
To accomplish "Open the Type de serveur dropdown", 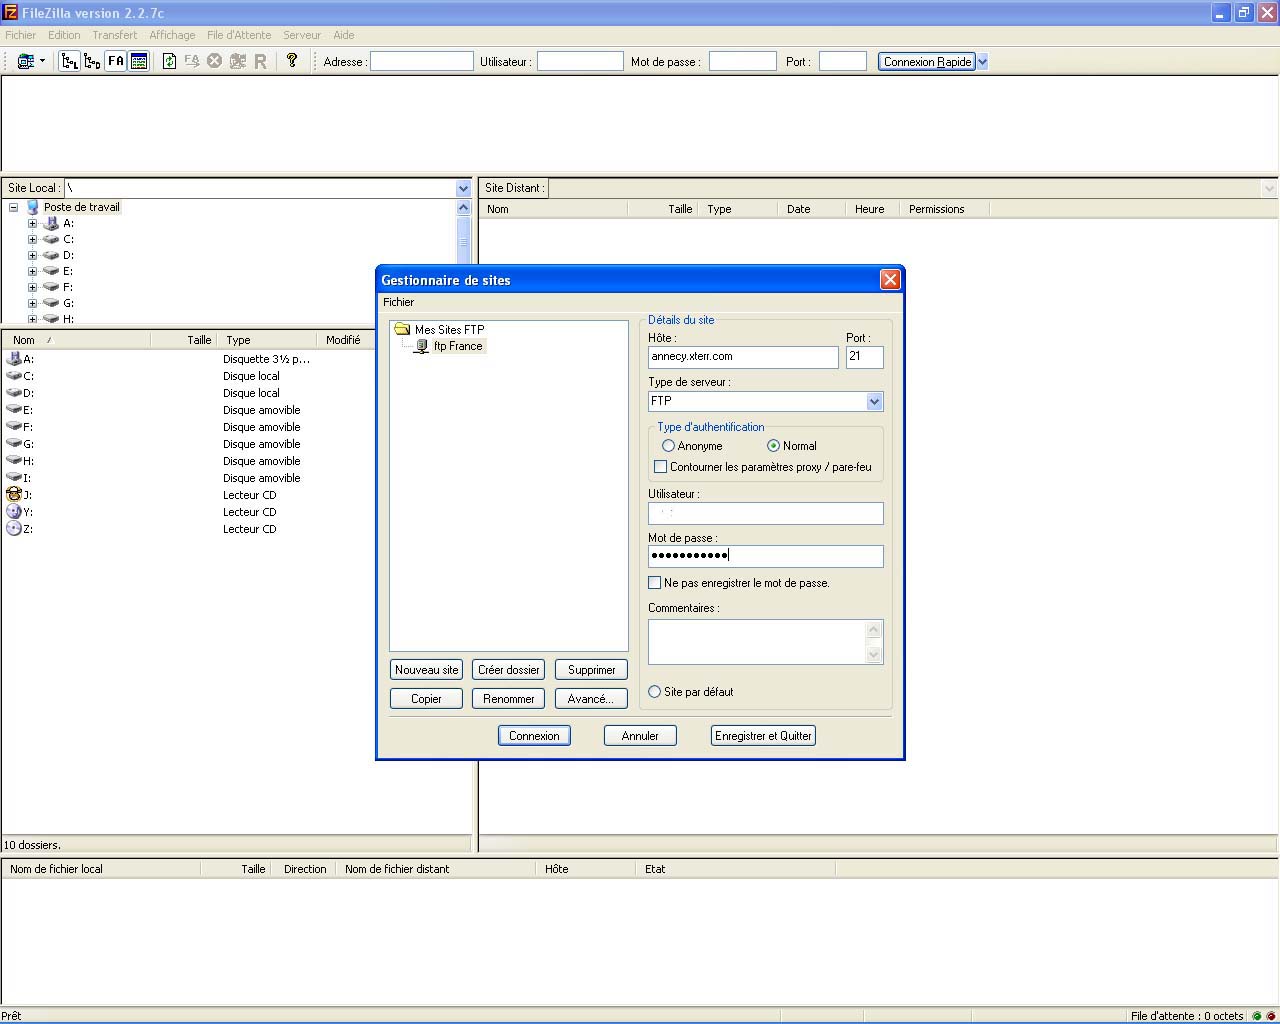I will (x=874, y=401).
